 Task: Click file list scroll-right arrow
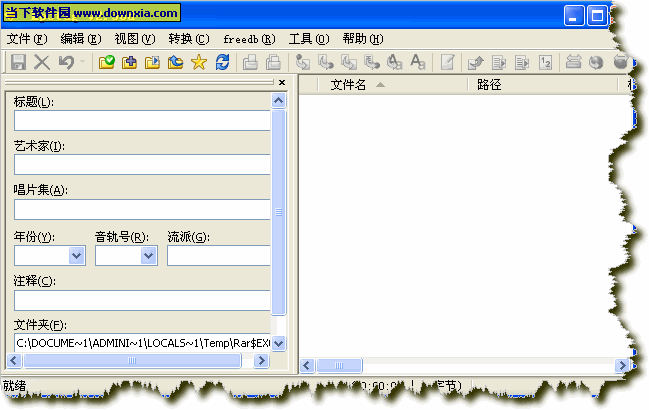click(621, 365)
